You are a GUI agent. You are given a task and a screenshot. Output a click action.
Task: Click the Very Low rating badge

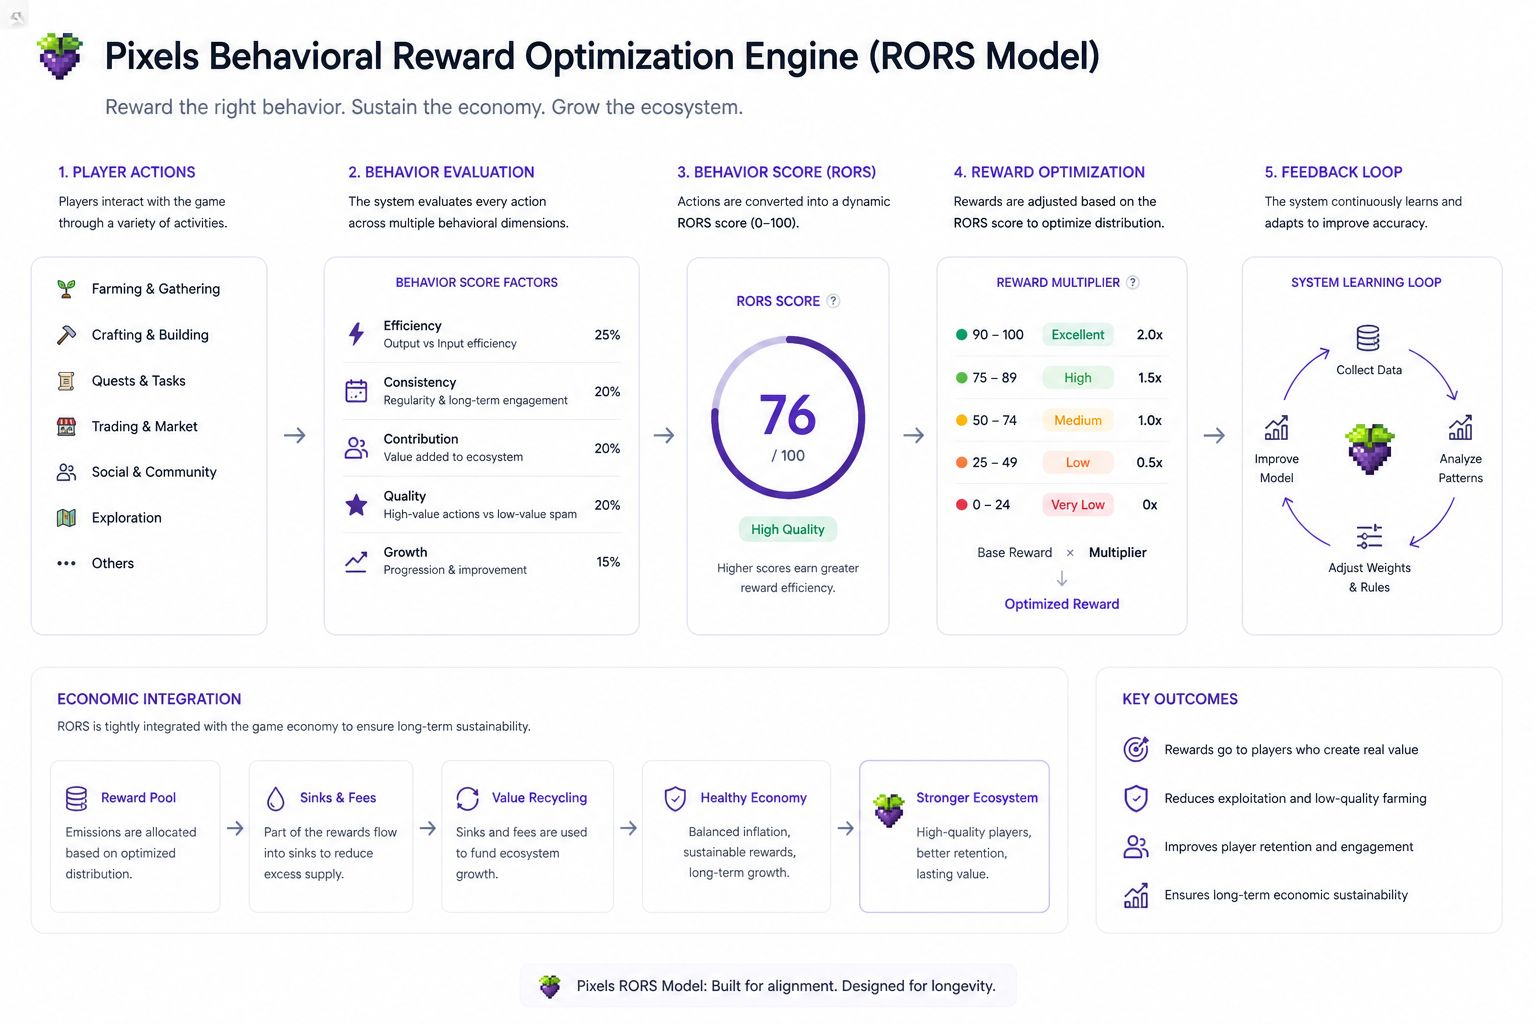[x=1078, y=505]
